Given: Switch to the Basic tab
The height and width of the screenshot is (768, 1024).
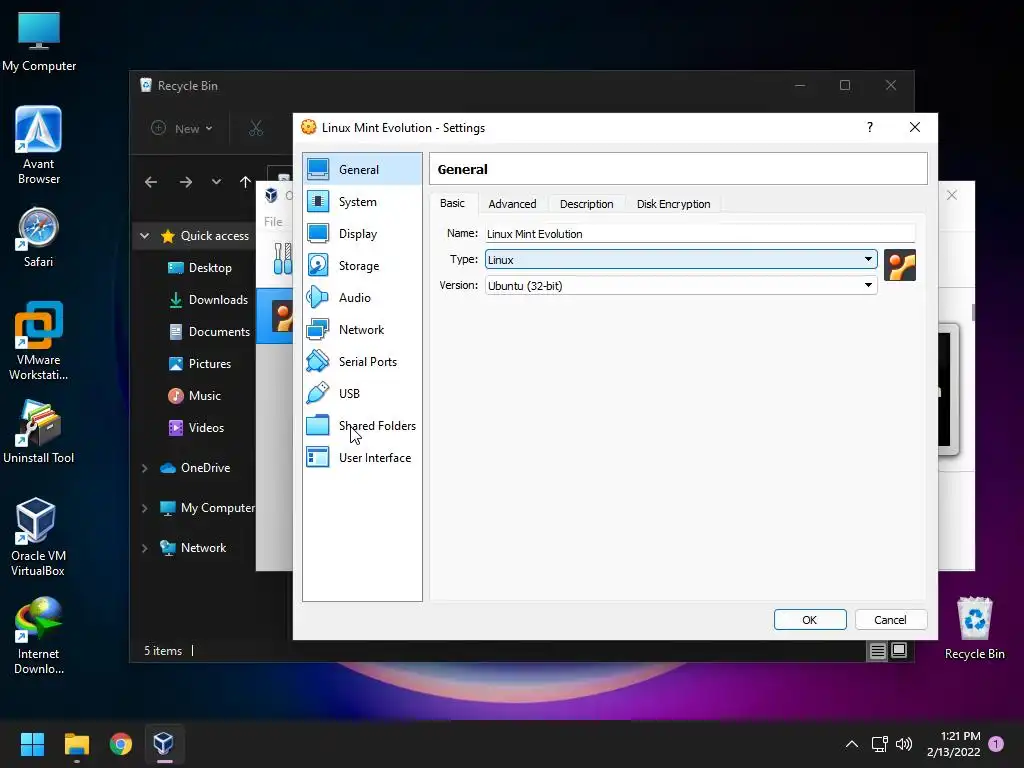Looking at the screenshot, I should [x=453, y=203].
